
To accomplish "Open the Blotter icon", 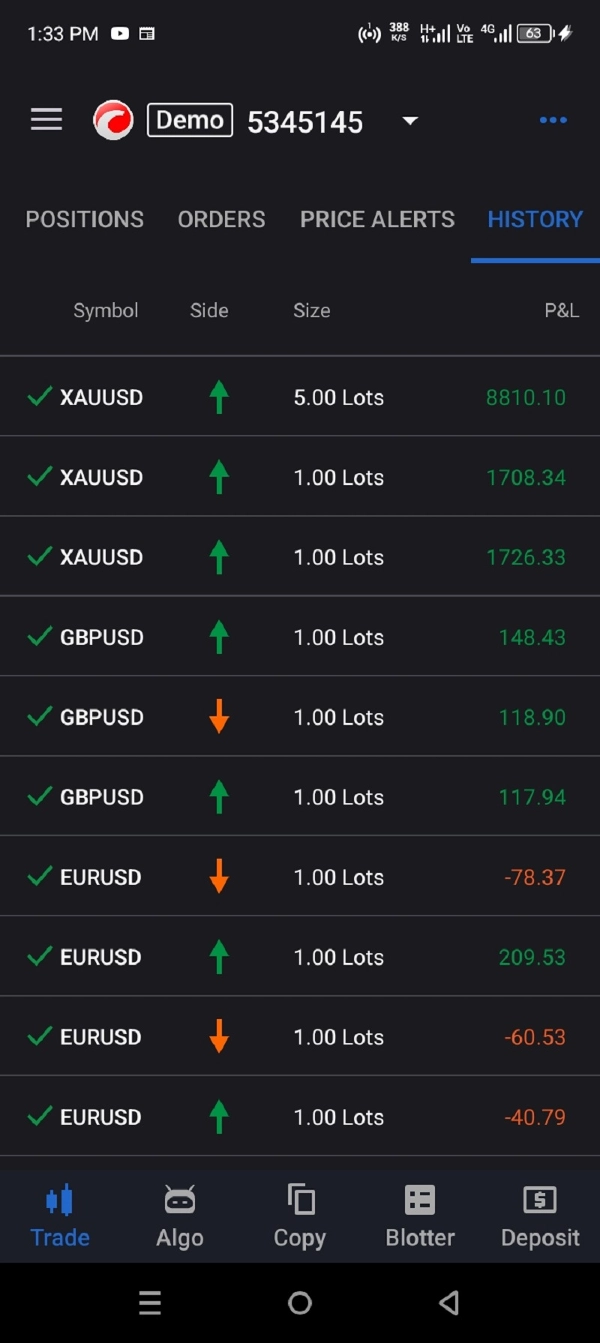I will pos(420,1199).
